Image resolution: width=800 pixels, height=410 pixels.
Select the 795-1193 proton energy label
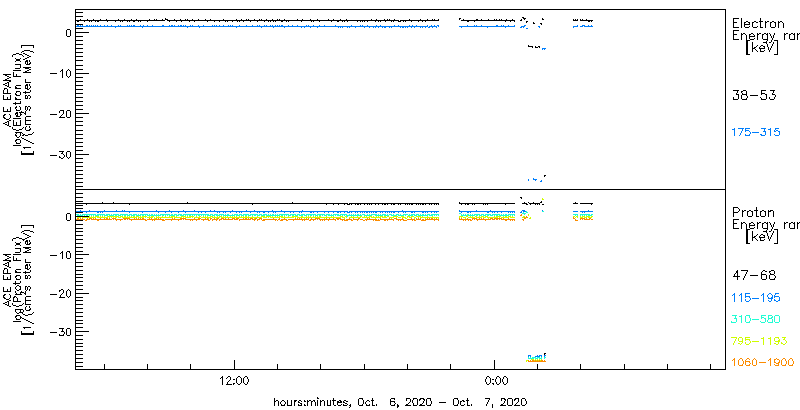click(759, 341)
